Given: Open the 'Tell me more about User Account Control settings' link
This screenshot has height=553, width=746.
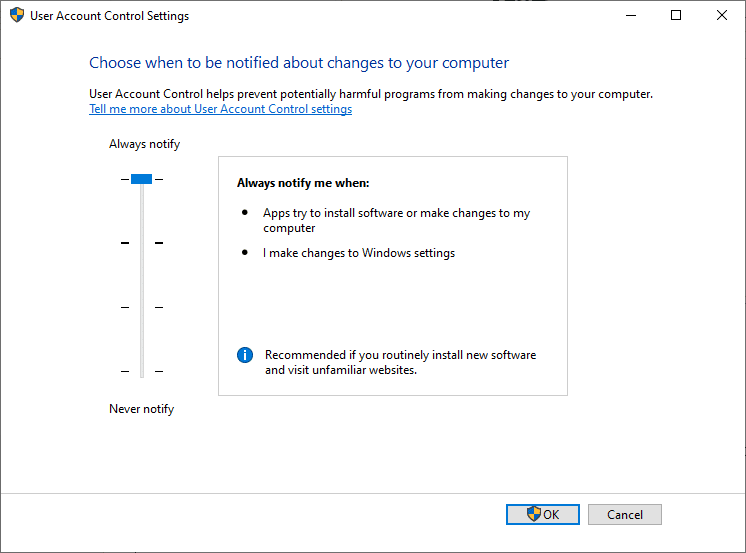Looking at the screenshot, I should click(x=220, y=109).
